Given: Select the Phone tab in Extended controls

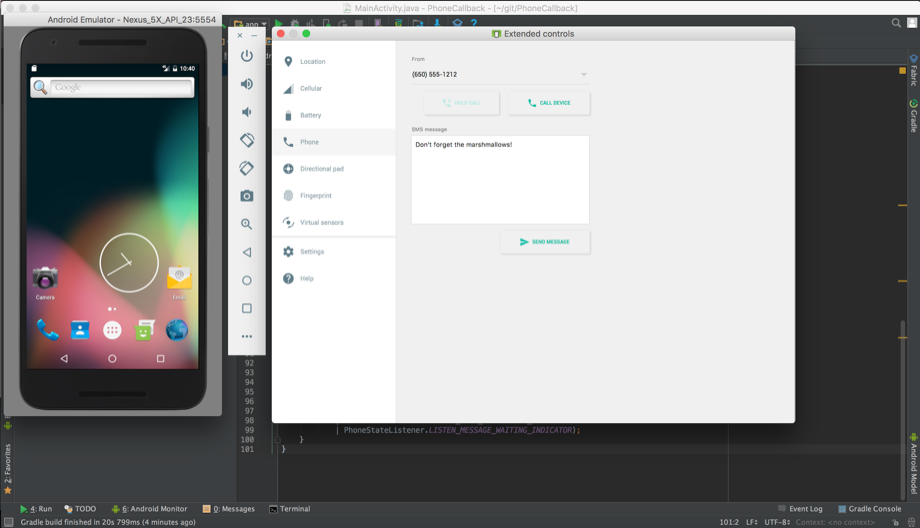Looking at the screenshot, I should coord(334,142).
